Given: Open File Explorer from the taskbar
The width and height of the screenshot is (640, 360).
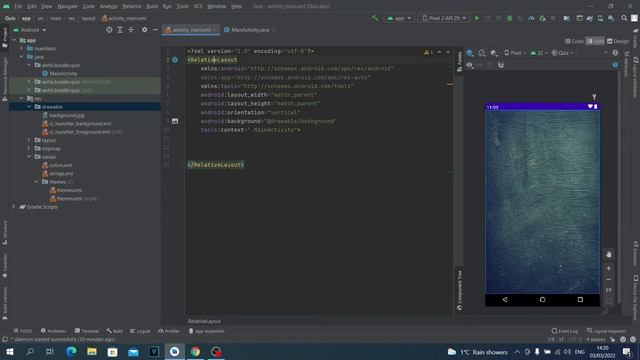Looking at the screenshot, I should 92,351.
